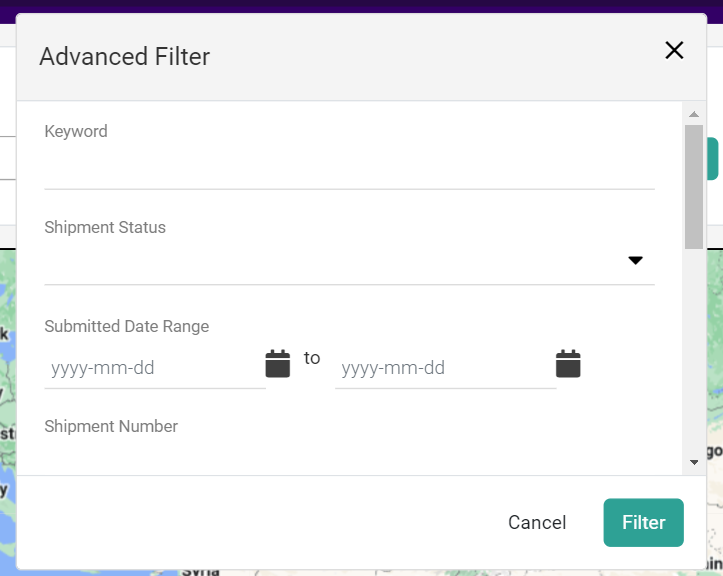Click the Shipment Number label
Screen dimensions: 723x576
(x=111, y=426)
